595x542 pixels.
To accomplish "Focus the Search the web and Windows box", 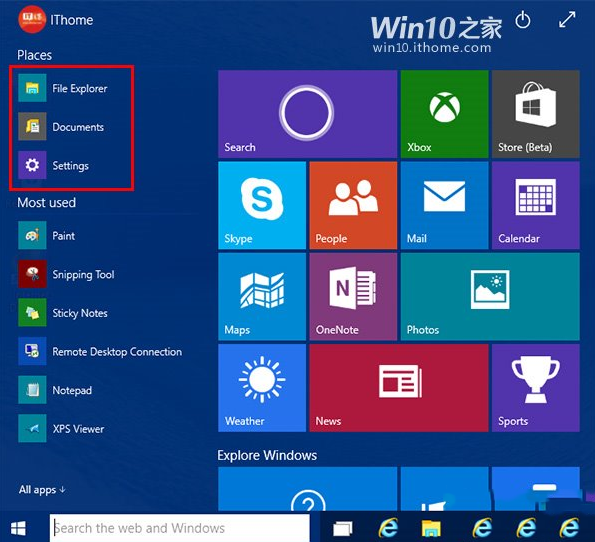I will coord(179,528).
